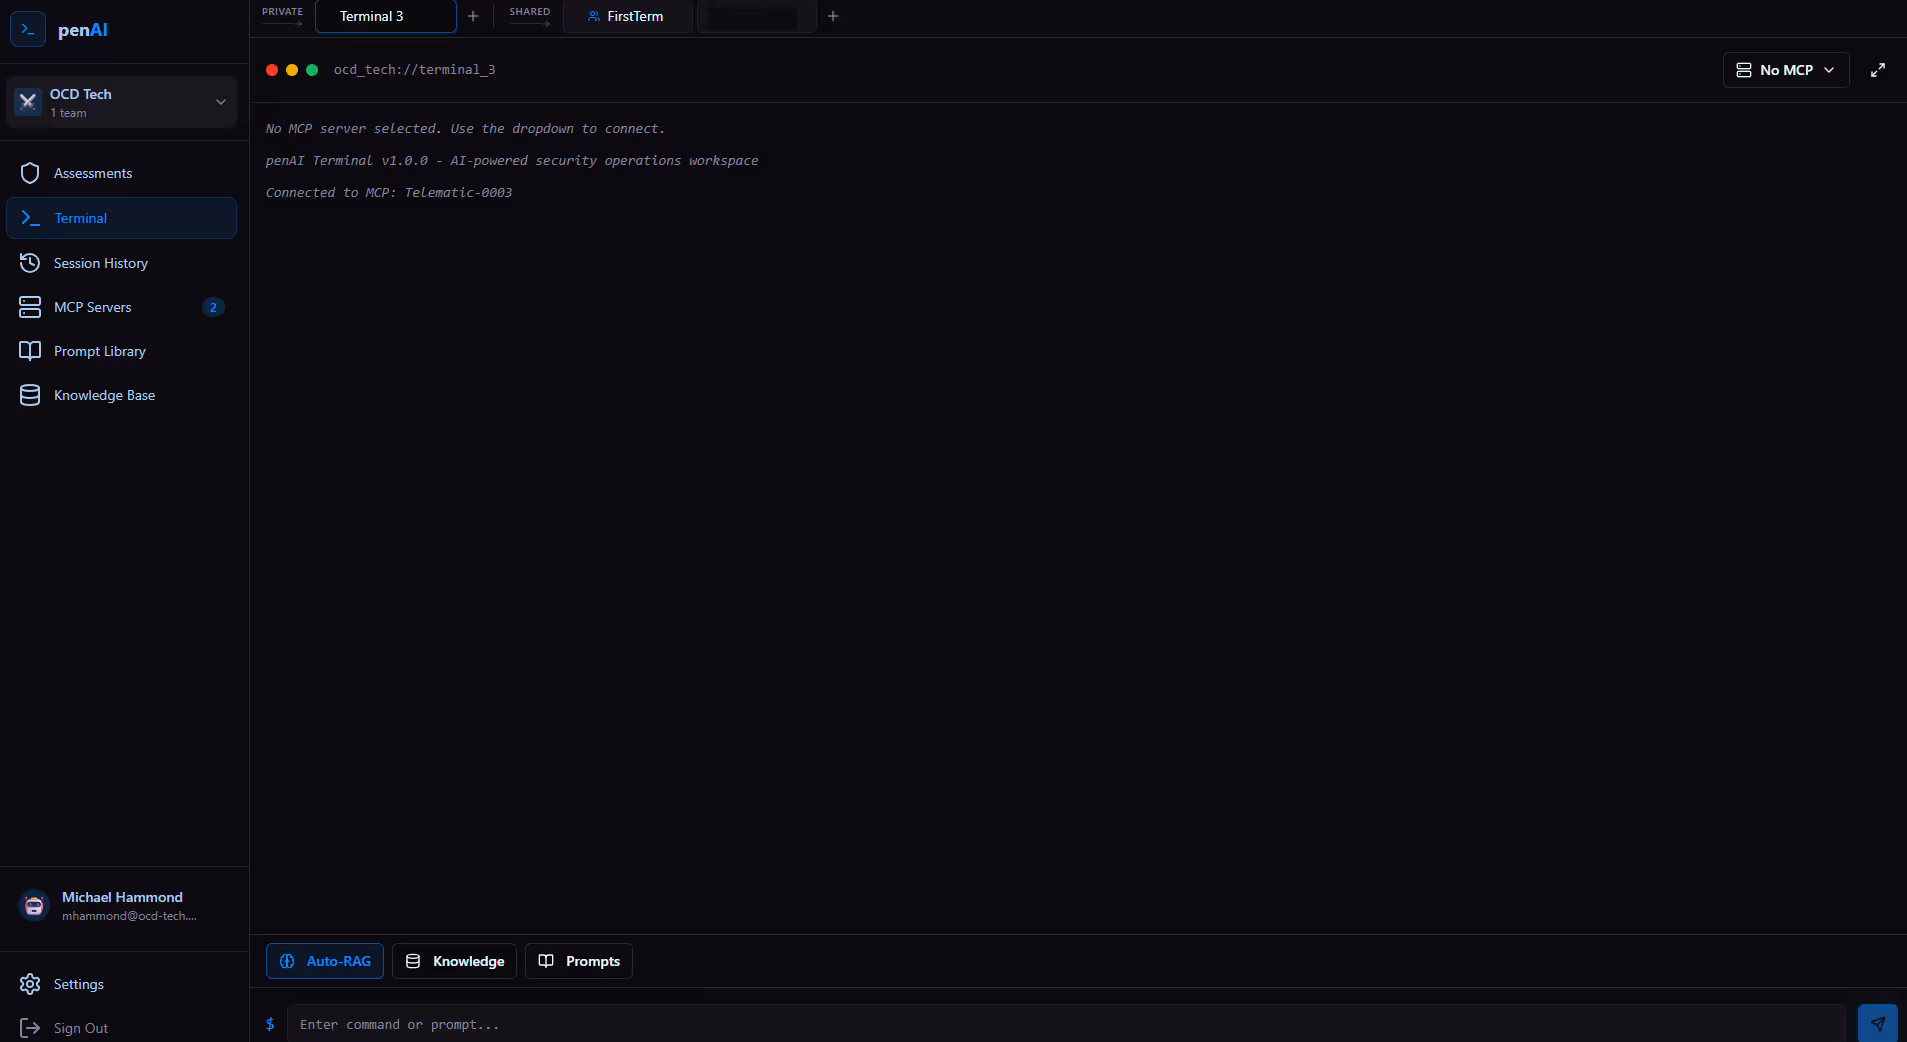Viewport: 1907px width, 1042px height.
Task: Click the server icon in No MCP selector
Action: click(x=1743, y=70)
